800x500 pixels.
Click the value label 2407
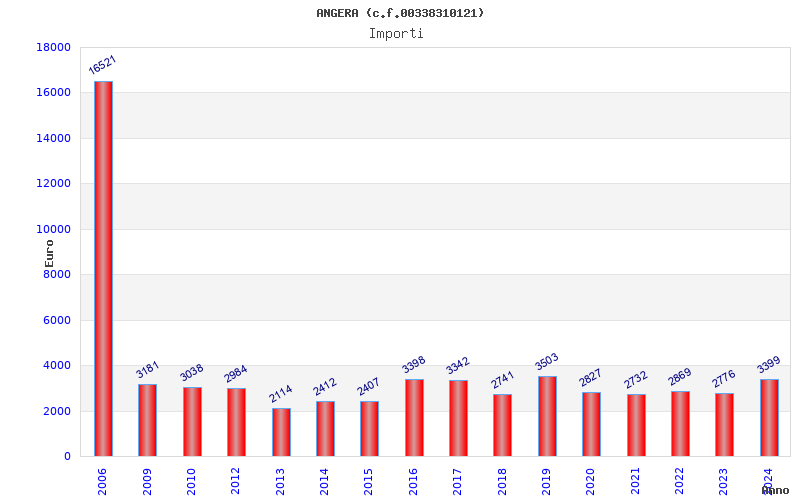[368, 387]
